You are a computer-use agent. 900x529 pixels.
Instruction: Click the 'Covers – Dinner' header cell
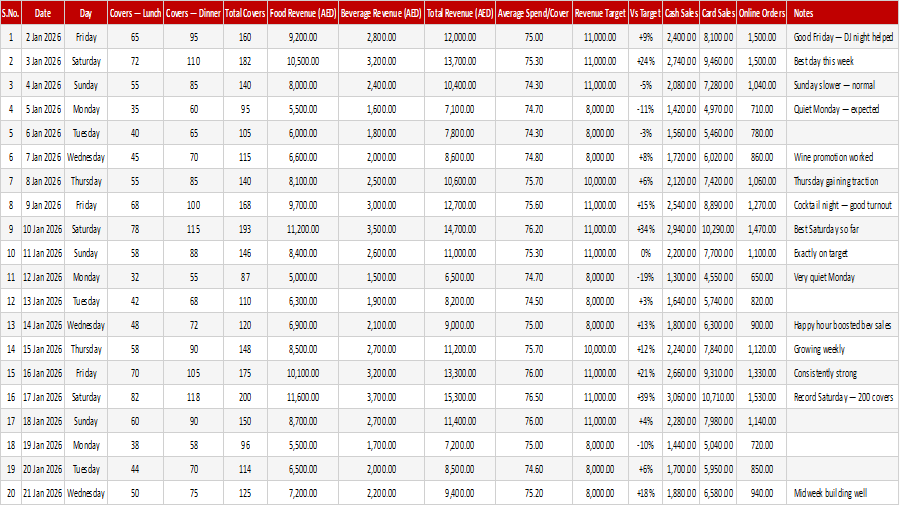pyautogui.click(x=193, y=13)
